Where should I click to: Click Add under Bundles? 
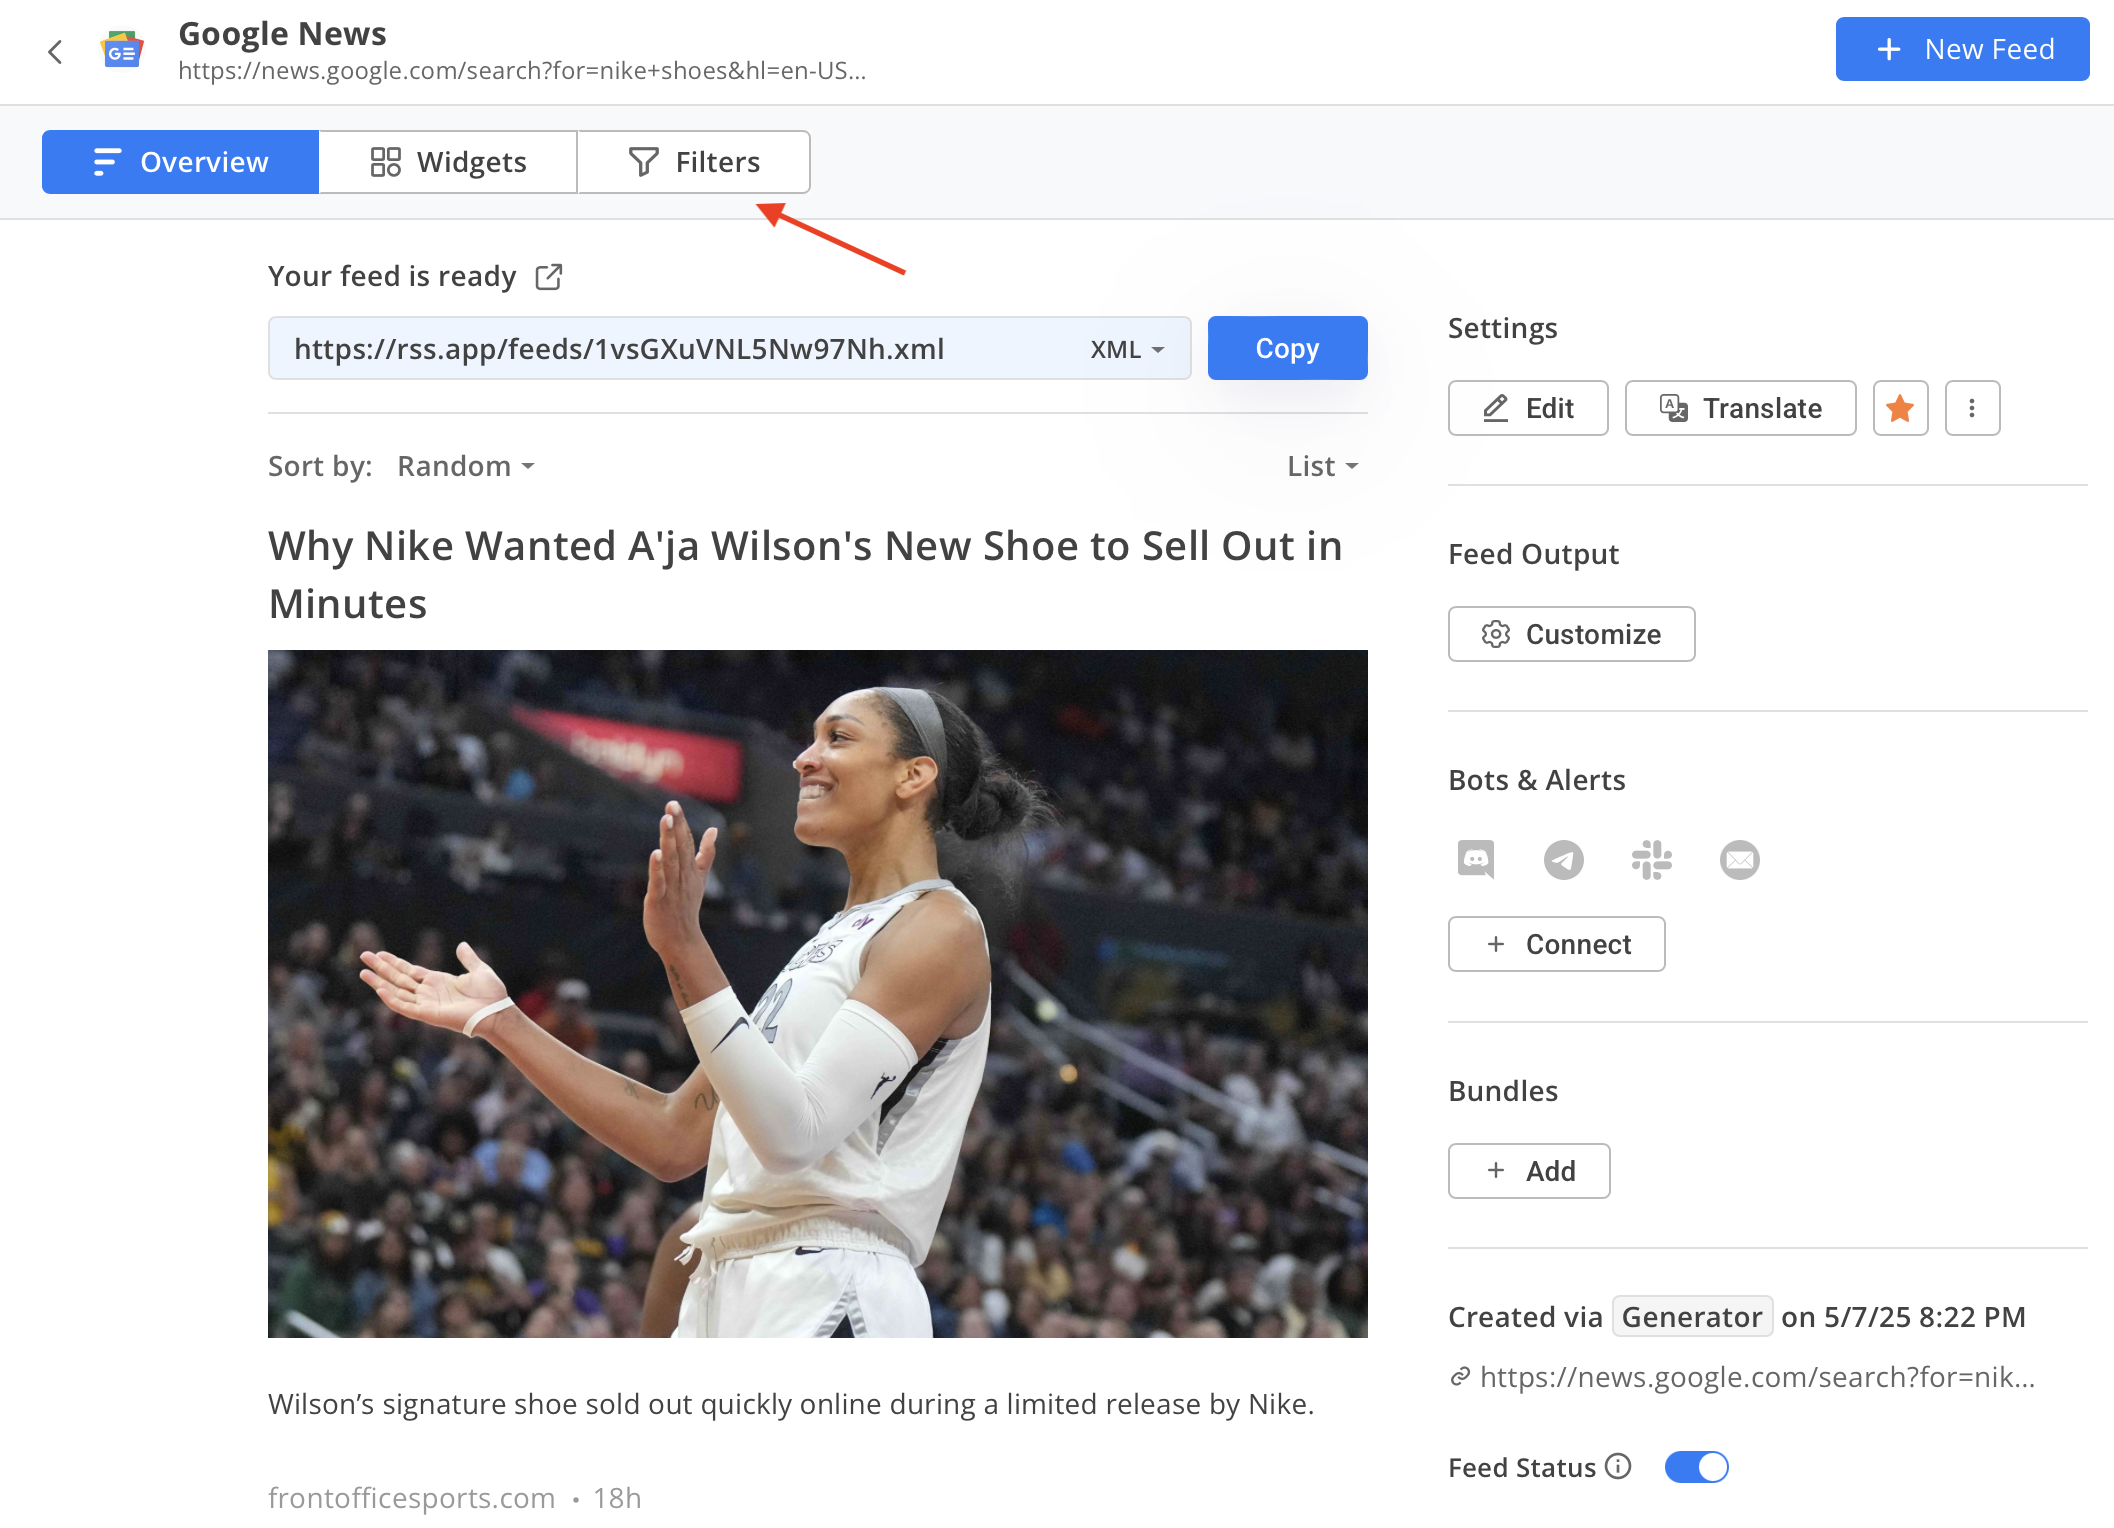[x=1529, y=1171]
